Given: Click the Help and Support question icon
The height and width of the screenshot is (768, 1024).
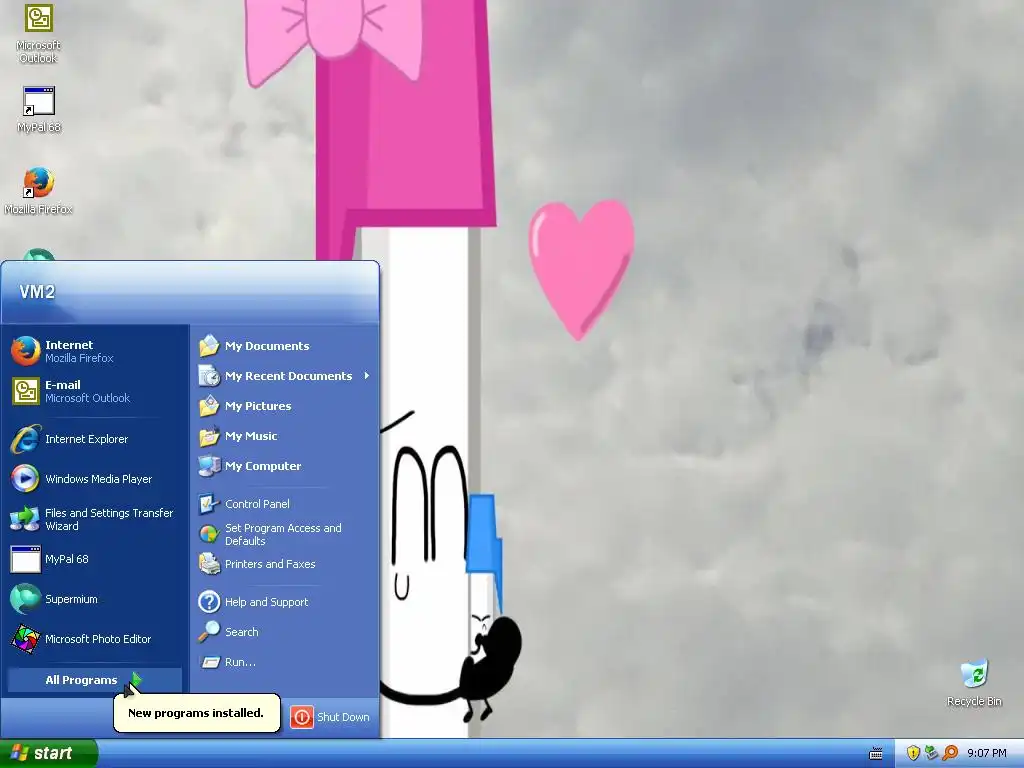Looking at the screenshot, I should pyautogui.click(x=209, y=601).
